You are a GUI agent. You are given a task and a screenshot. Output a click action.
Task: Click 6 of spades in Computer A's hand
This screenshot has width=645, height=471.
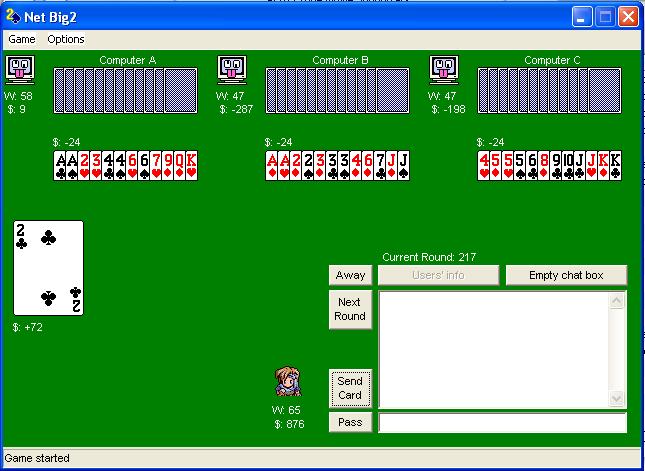pyautogui.click(x=144, y=165)
